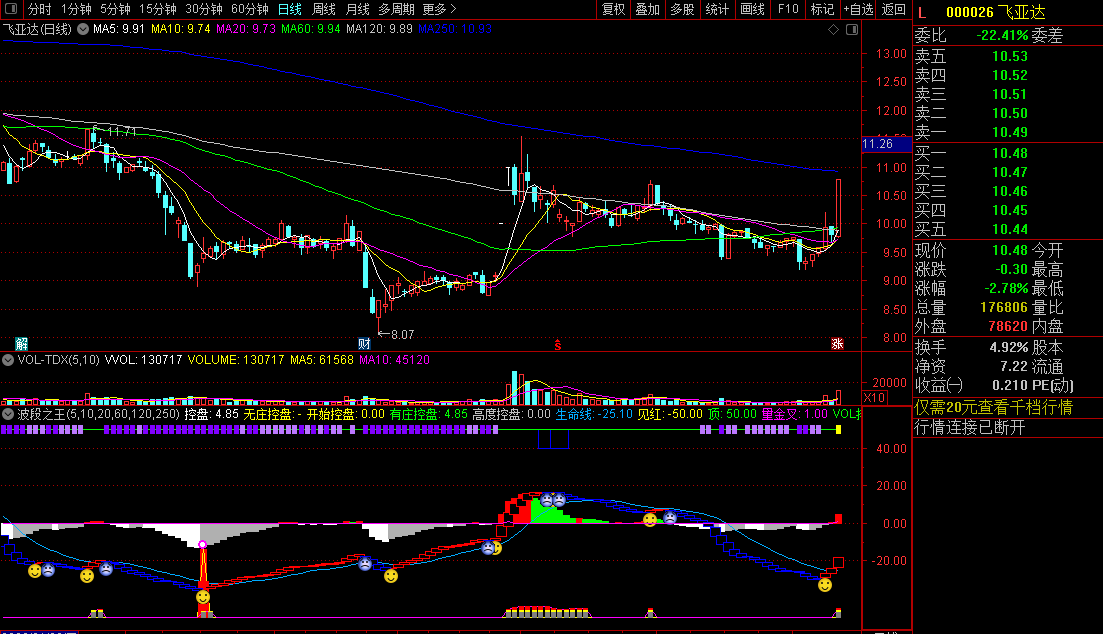Viewport: 1103px width, 634px height.
Task: Click 总量 value 176806
Action: coord(1004,308)
